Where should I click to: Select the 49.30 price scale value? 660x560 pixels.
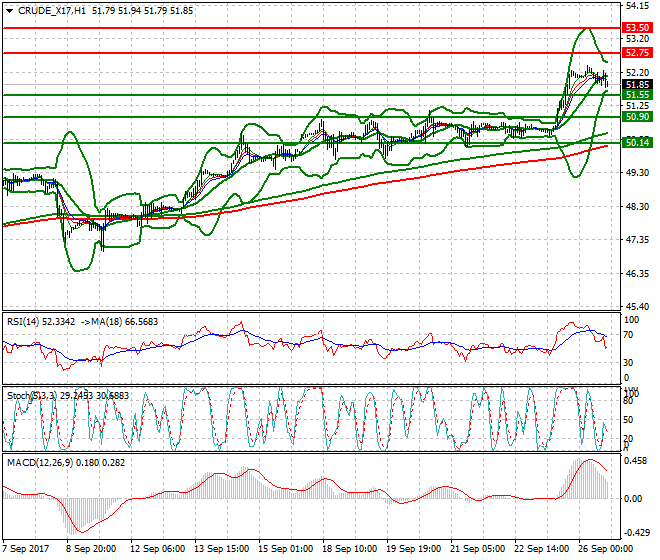coord(637,173)
